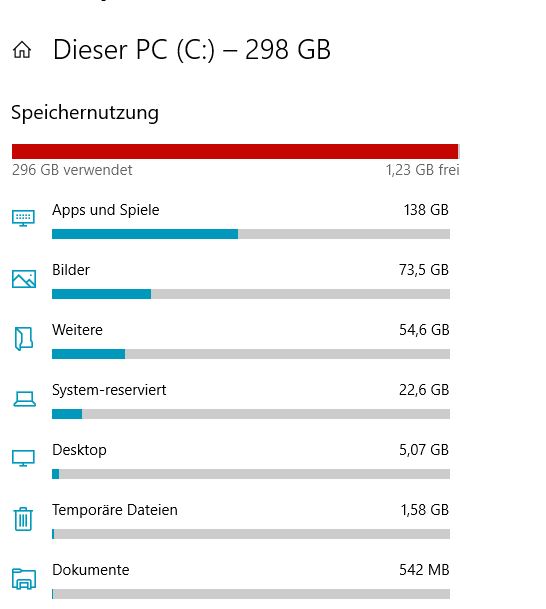Viewport: 546px width, 609px height.
Task: Open the Dokumente folder icon
Action: [x=24, y=579]
